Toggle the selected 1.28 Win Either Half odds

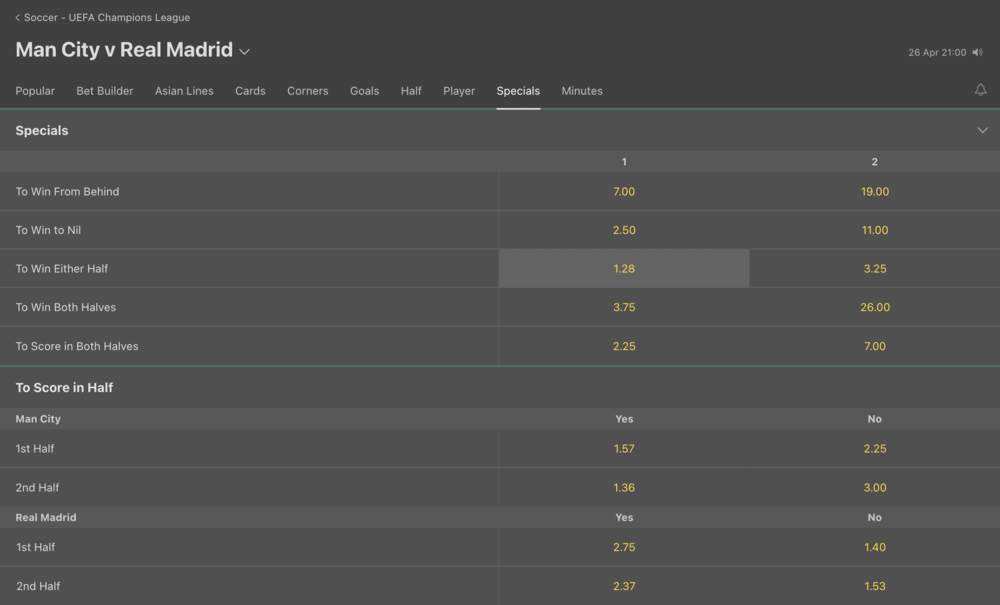624,269
